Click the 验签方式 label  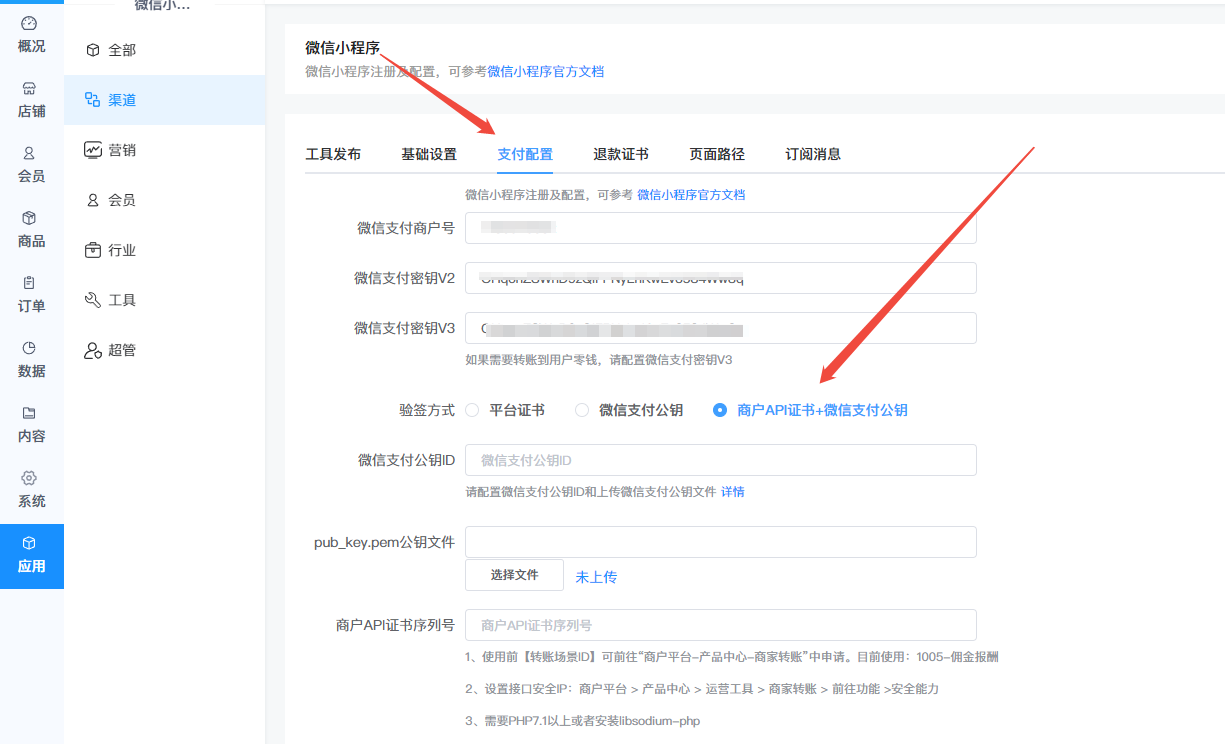click(427, 410)
